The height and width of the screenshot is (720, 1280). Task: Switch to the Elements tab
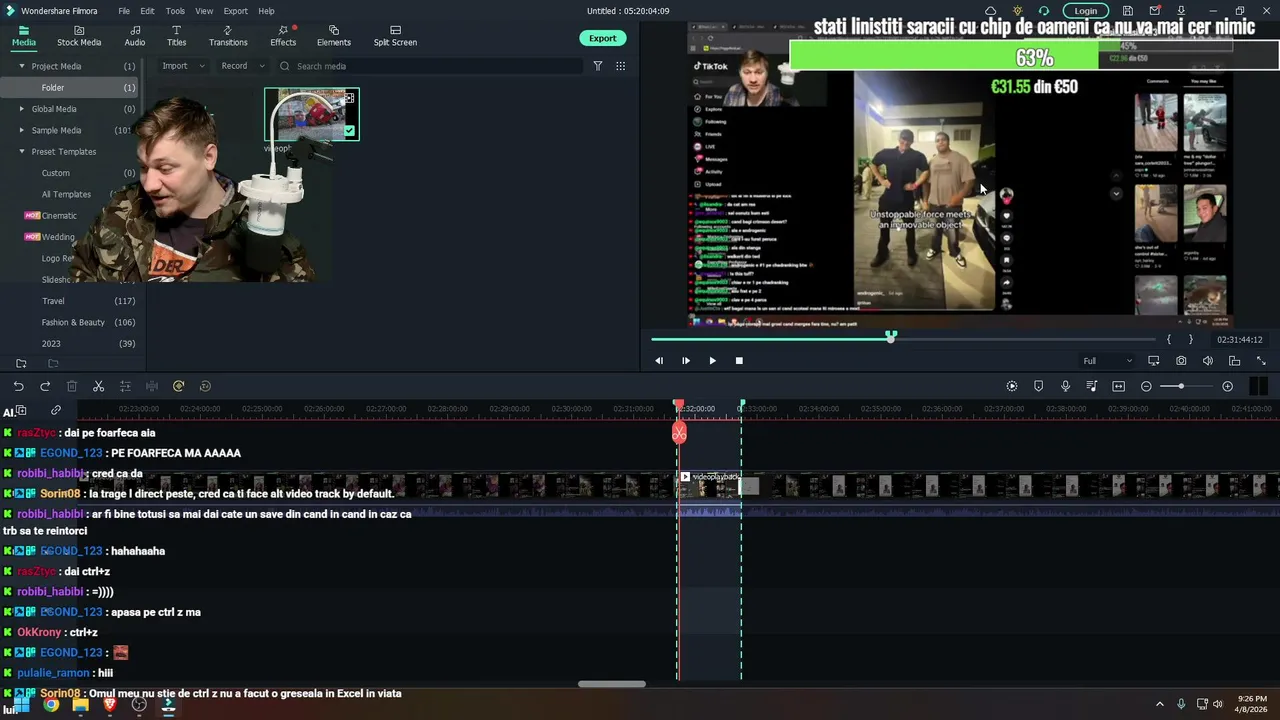pos(334,36)
